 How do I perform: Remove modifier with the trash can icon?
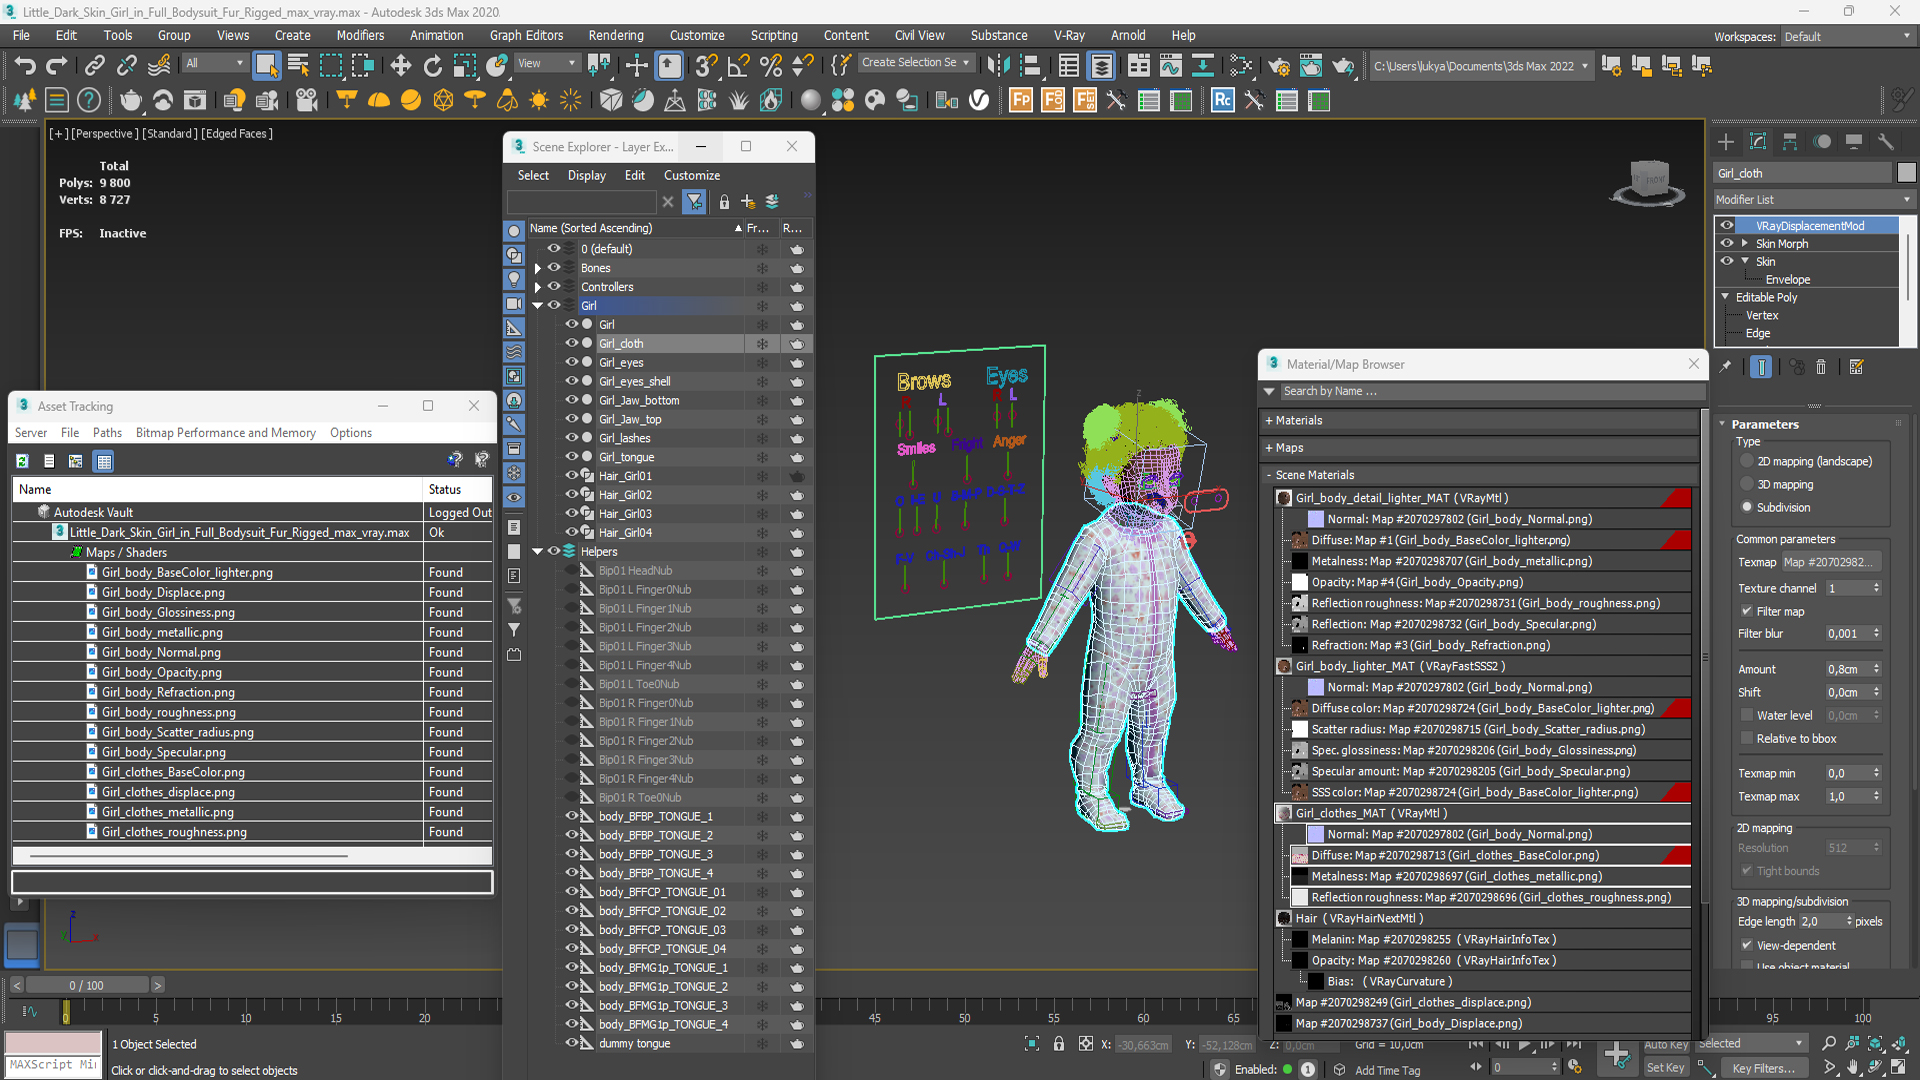click(1821, 367)
